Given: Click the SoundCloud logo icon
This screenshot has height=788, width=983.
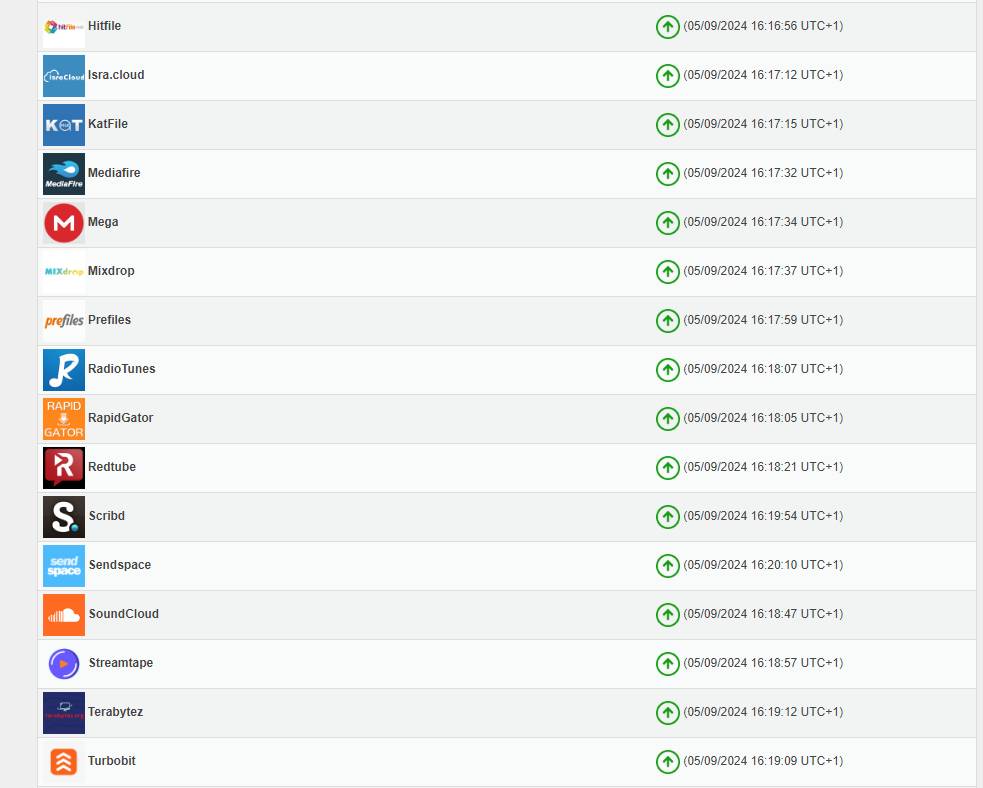Looking at the screenshot, I should [x=64, y=614].
